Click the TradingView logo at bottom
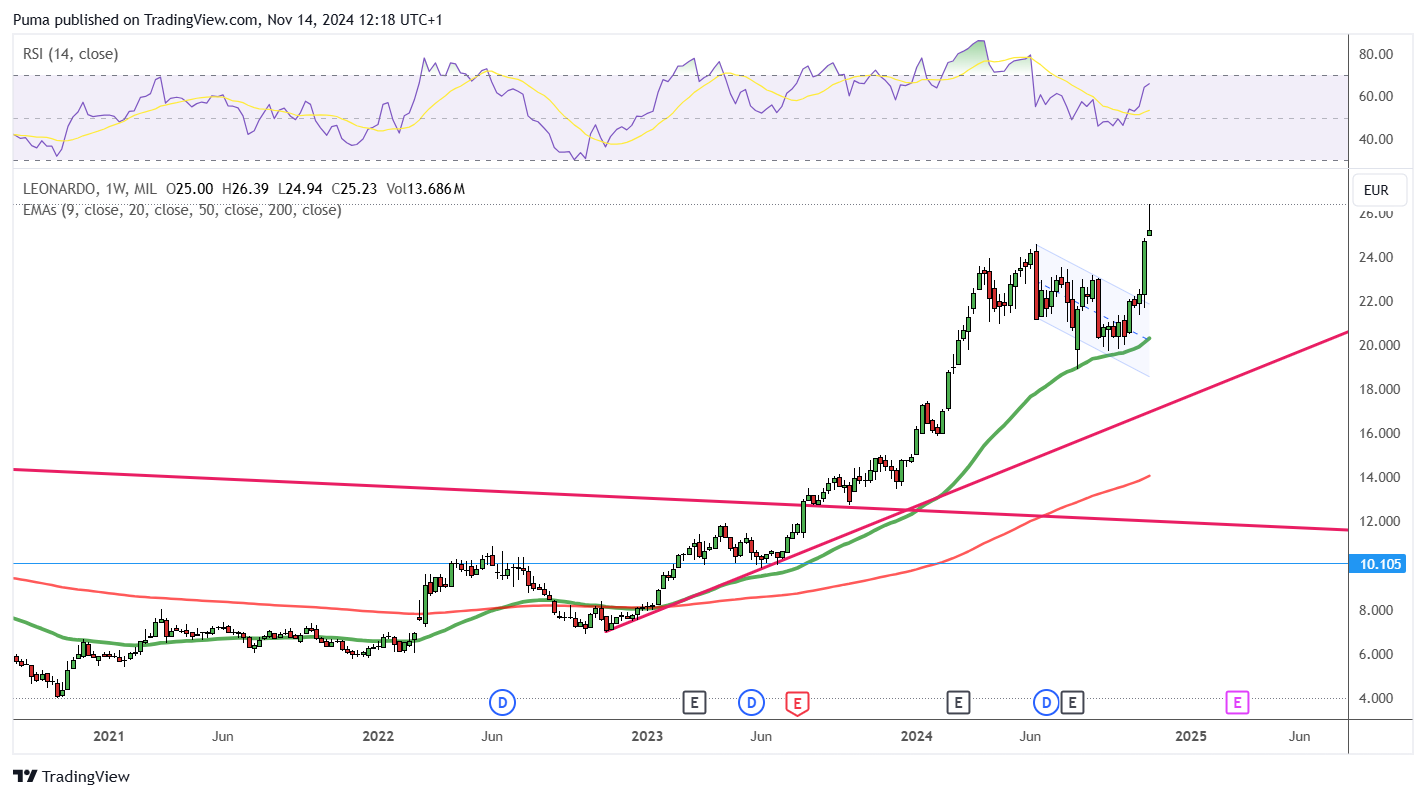This screenshot has height=798, width=1426. point(71,777)
